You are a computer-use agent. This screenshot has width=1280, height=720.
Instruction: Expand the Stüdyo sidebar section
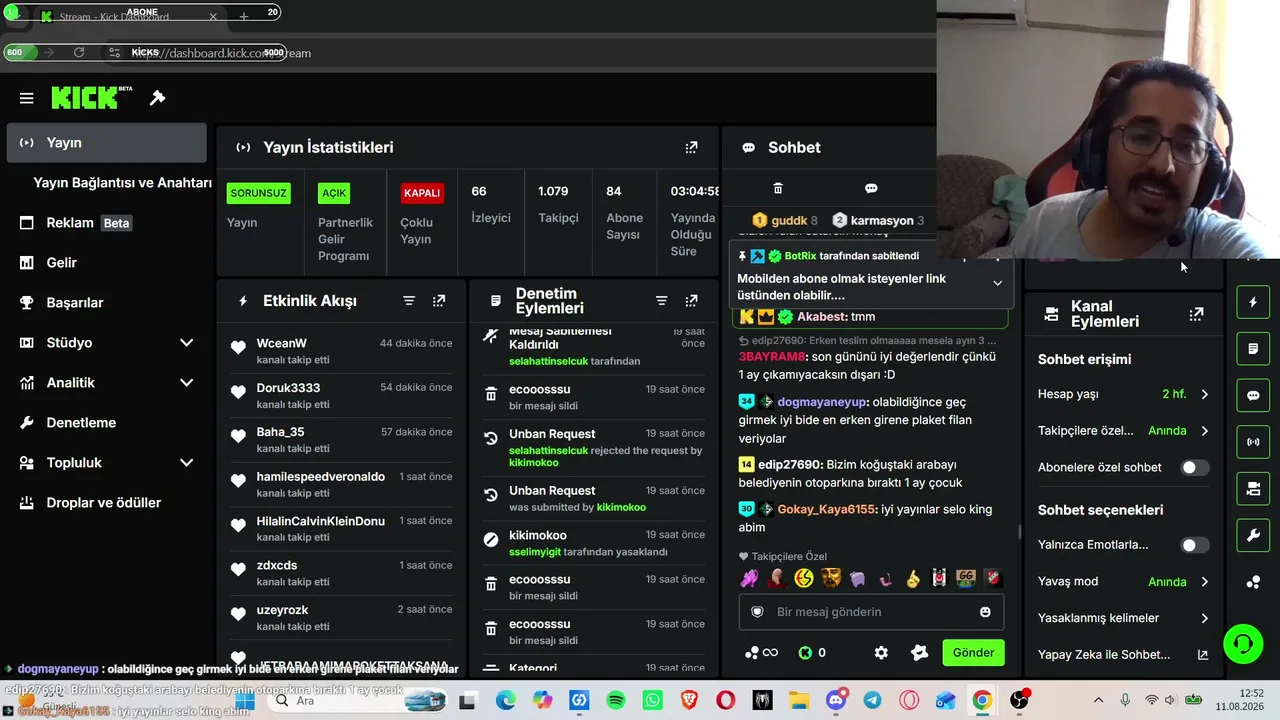coord(186,343)
